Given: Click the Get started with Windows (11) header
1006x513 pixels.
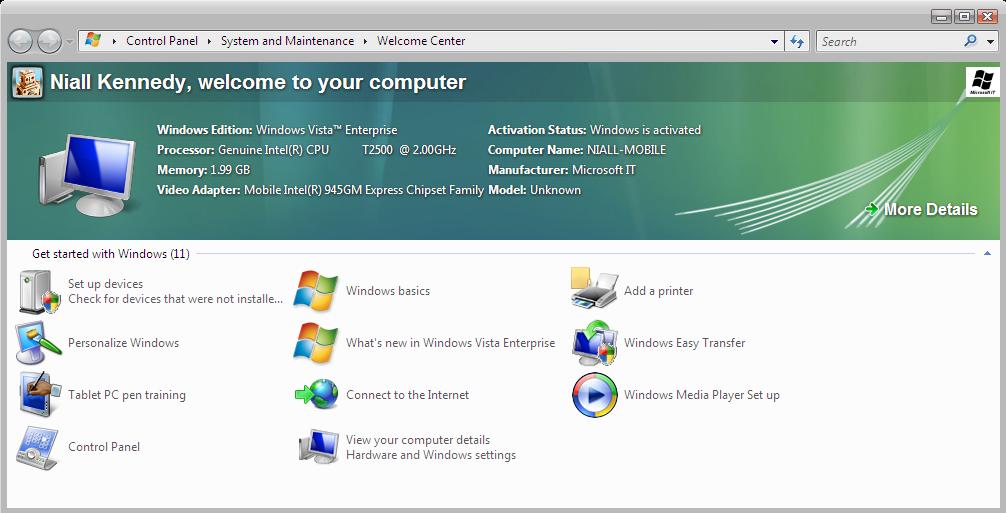Looking at the screenshot, I should click(110, 254).
